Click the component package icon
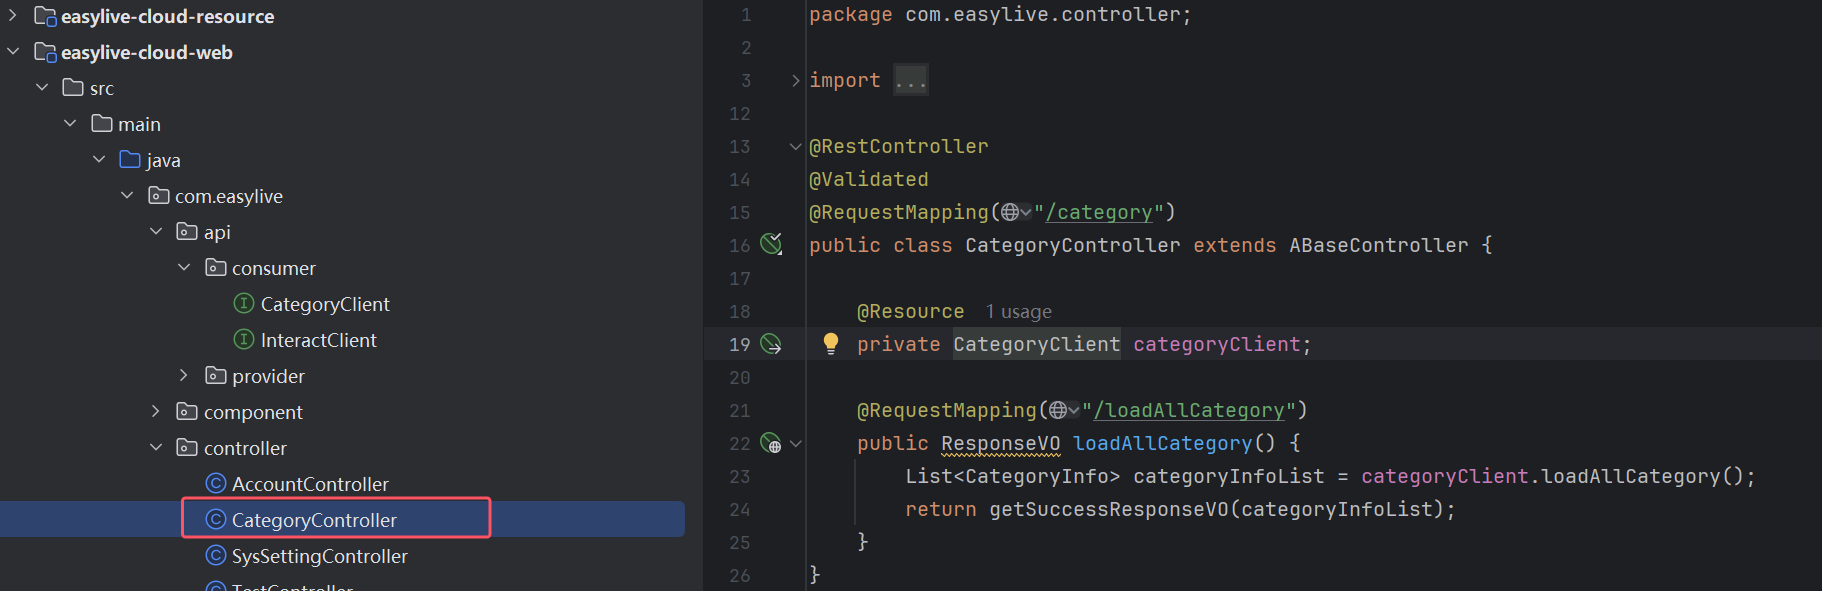Viewport: 1822px width, 591px height. point(187,412)
